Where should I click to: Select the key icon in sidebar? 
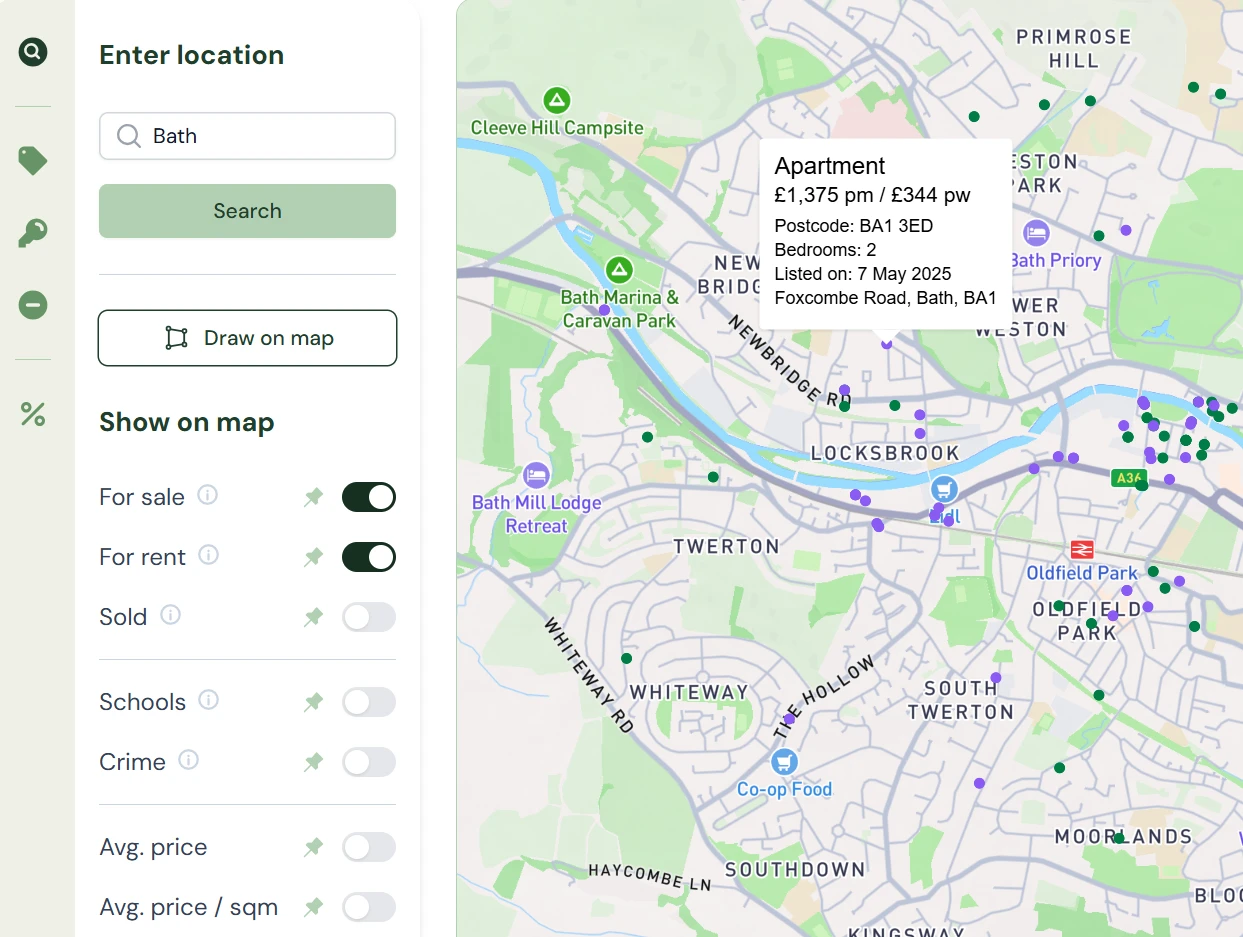pyautogui.click(x=33, y=233)
